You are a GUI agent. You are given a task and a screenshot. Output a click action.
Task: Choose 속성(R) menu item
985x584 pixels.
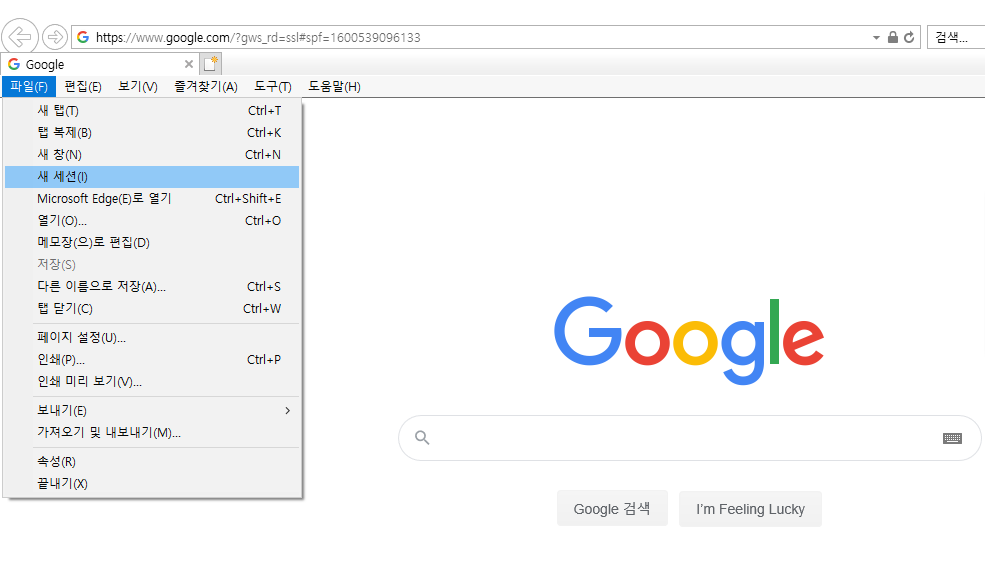tap(152, 462)
